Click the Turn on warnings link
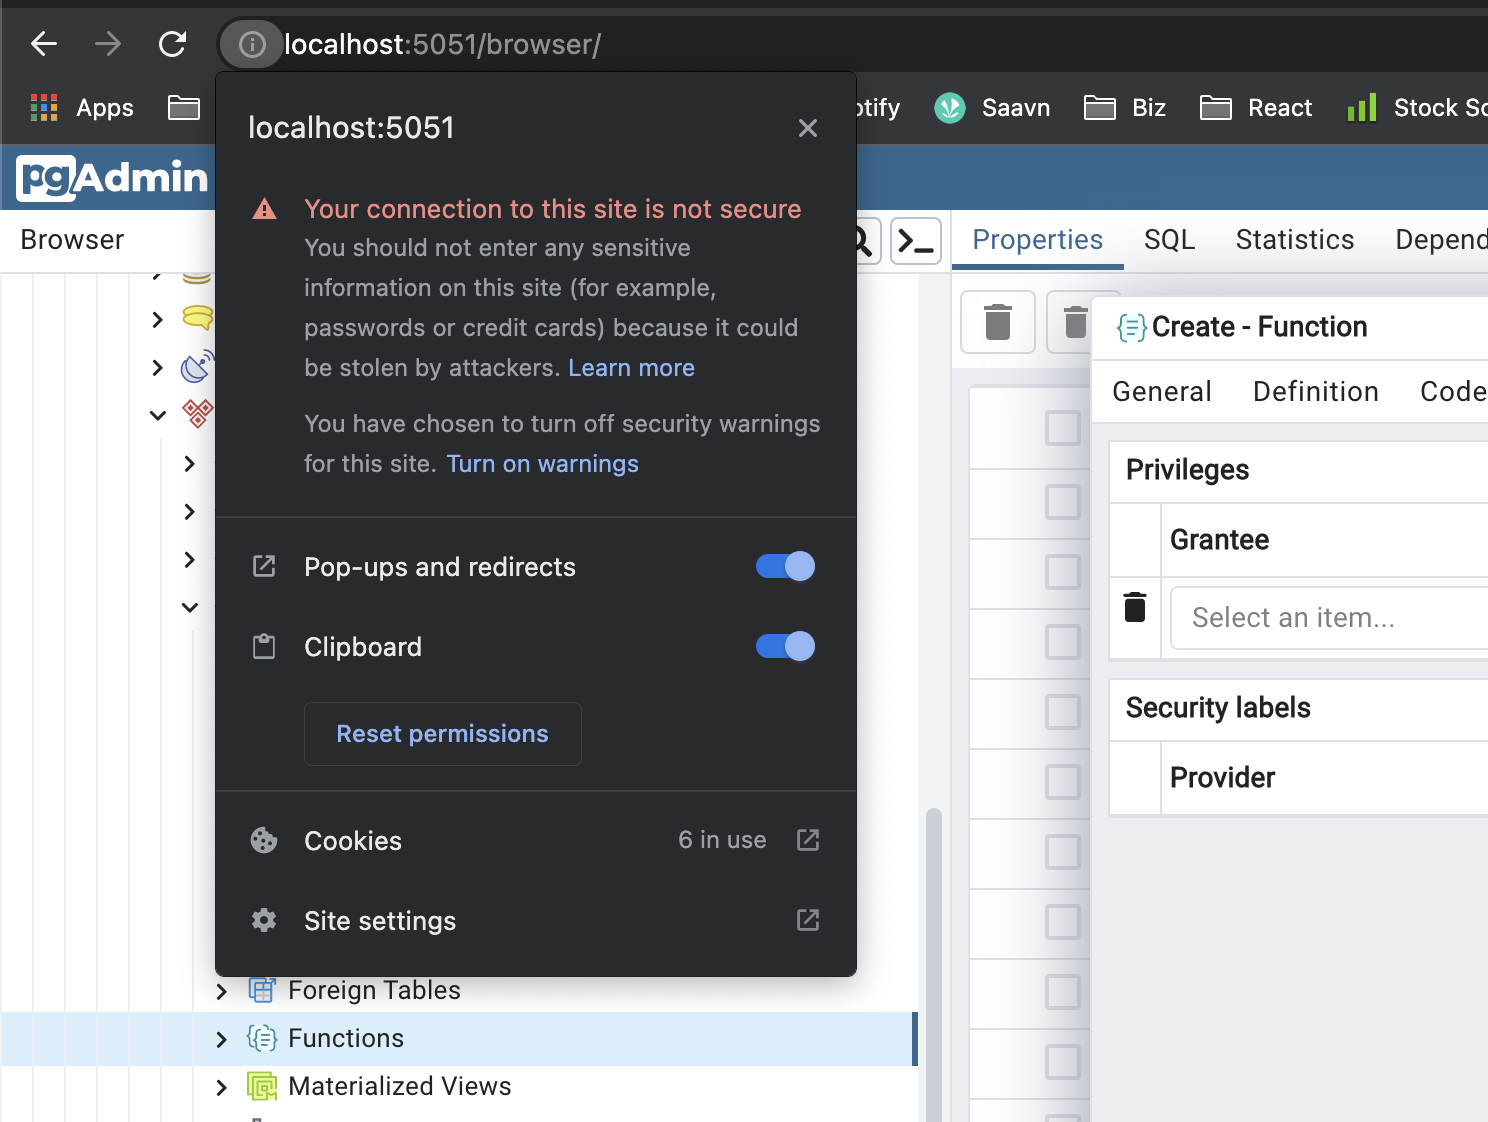Image resolution: width=1488 pixels, height=1122 pixels. point(542,464)
